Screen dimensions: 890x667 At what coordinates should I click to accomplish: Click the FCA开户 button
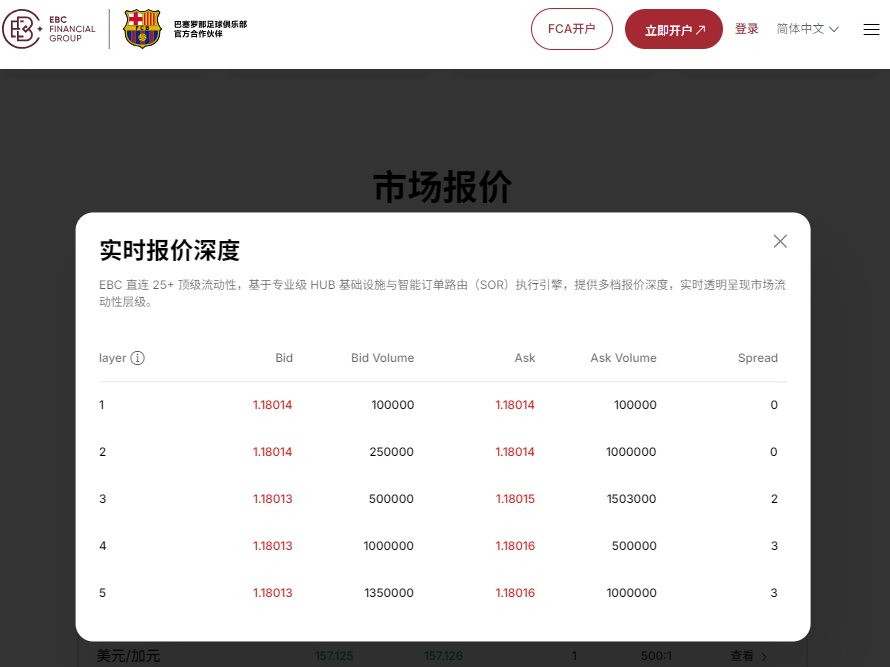pyautogui.click(x=571, y=28)
